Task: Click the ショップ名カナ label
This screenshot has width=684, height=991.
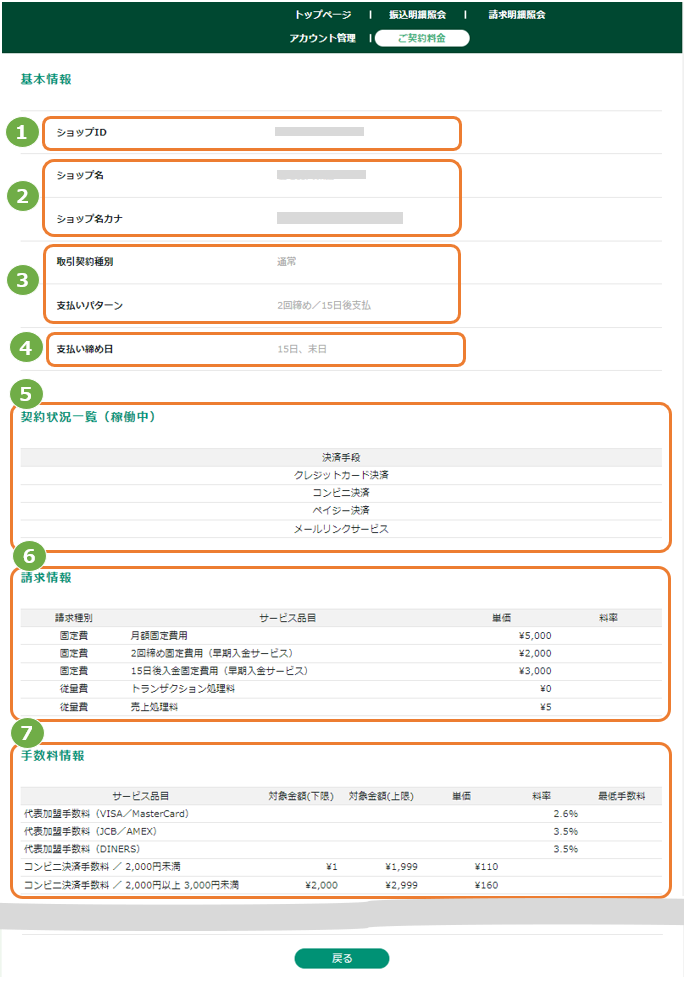Action: pos(90,219)
